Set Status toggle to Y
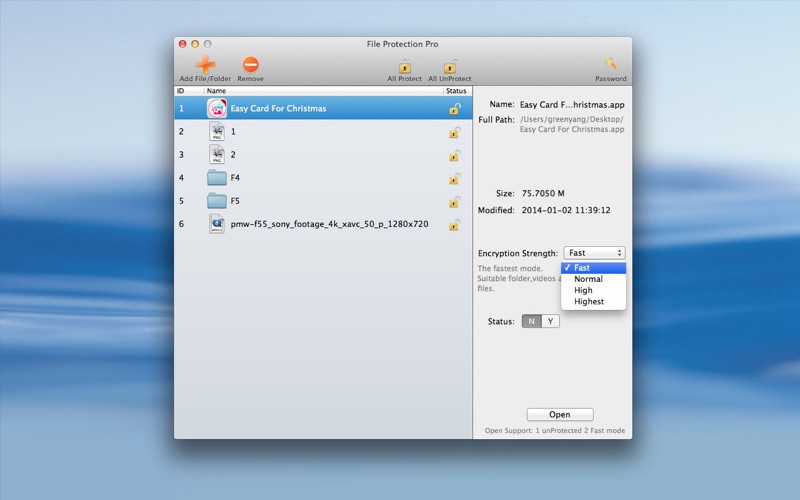Image resolution: width=800 pixels, height=500 pixels. coord(550,321)
